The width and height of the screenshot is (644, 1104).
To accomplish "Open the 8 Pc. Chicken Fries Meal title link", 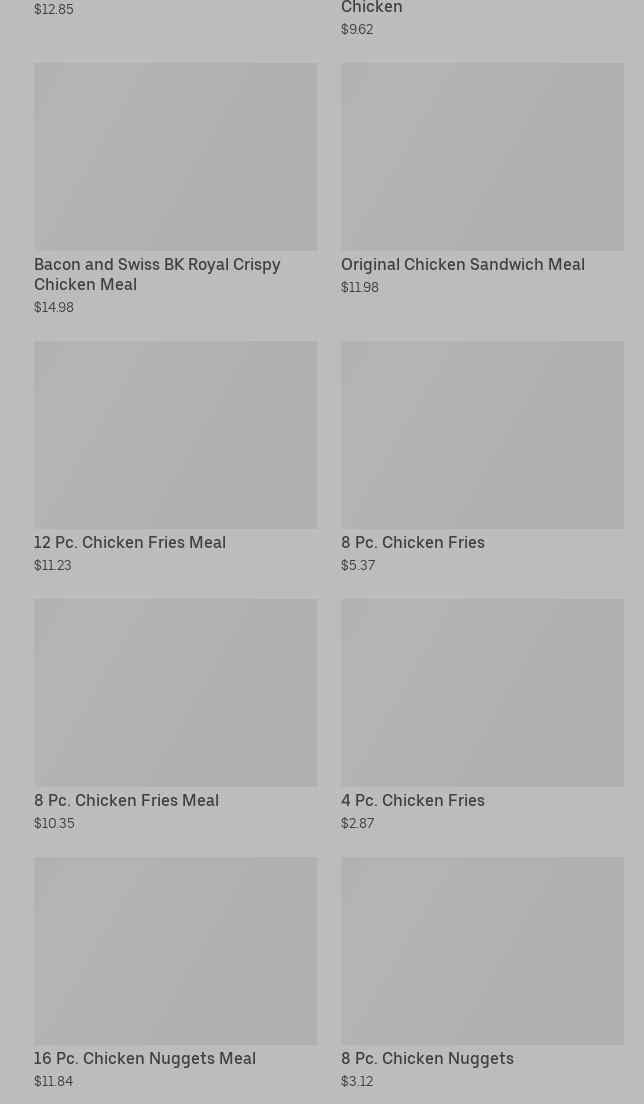I will [126, 800].
